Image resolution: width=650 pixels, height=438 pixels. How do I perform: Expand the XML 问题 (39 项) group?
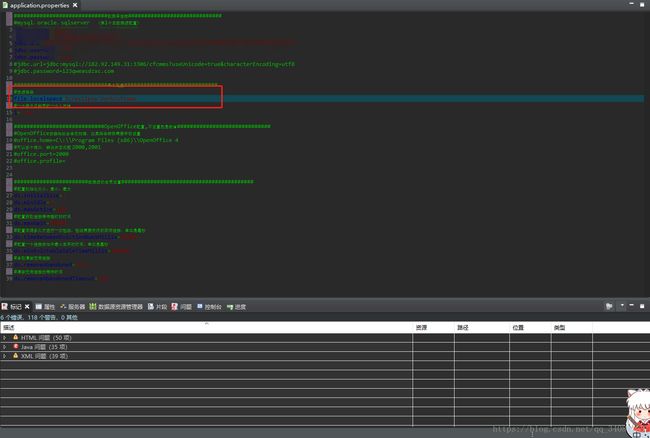click(5, 356)
